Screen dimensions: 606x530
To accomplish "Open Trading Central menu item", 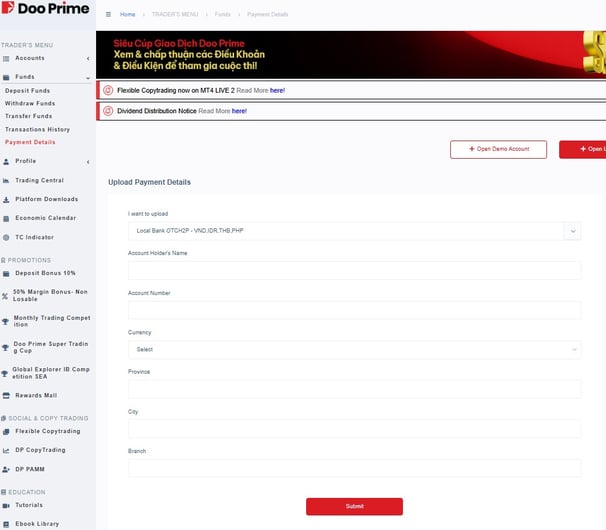I will tap(39, 181).
